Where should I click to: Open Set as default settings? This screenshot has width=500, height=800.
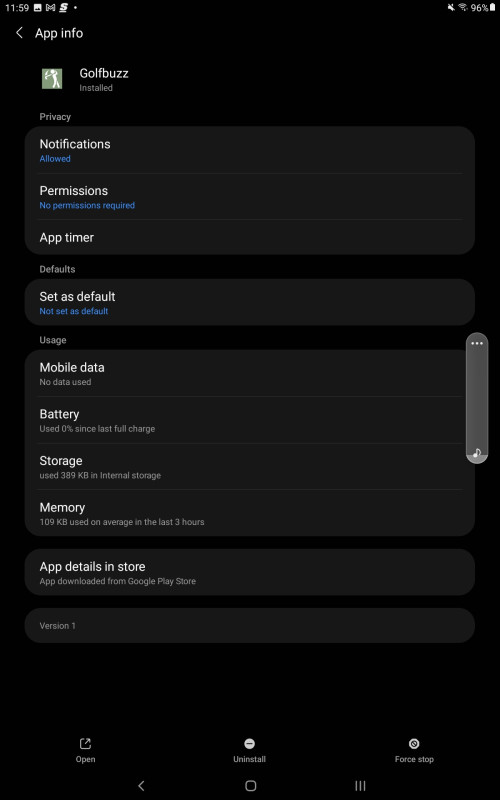pyautogui.click(x=250, y=302)
